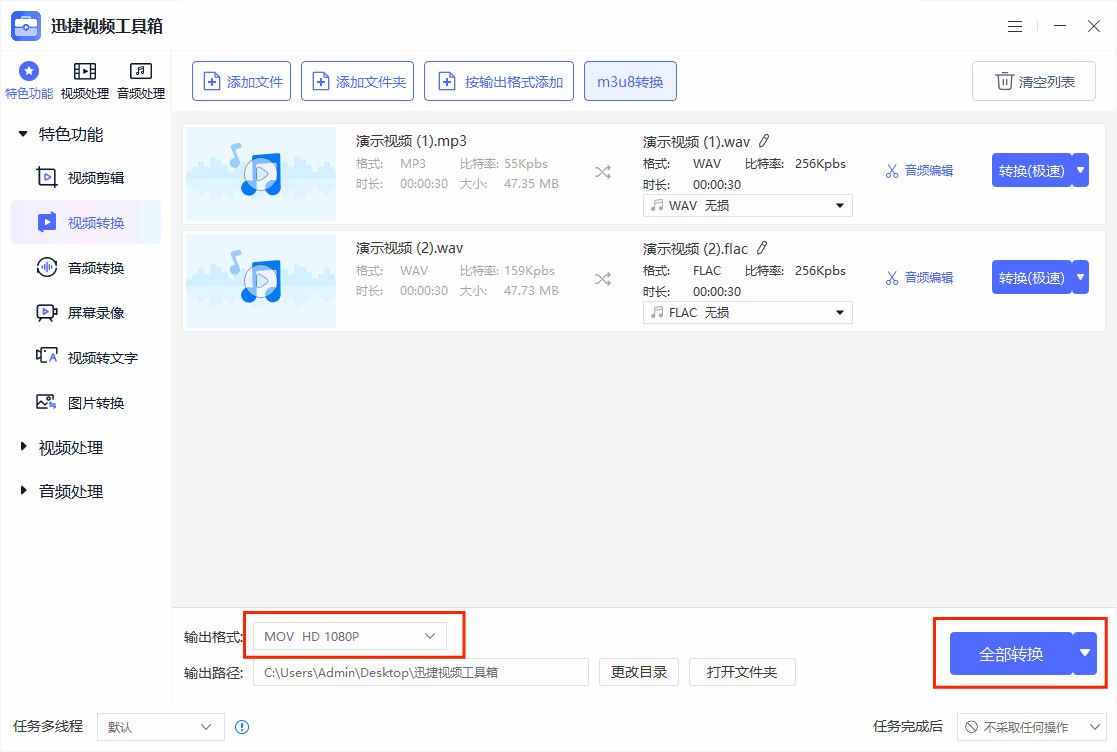
Task: Click the 更改目录 button
Action: 639,672
